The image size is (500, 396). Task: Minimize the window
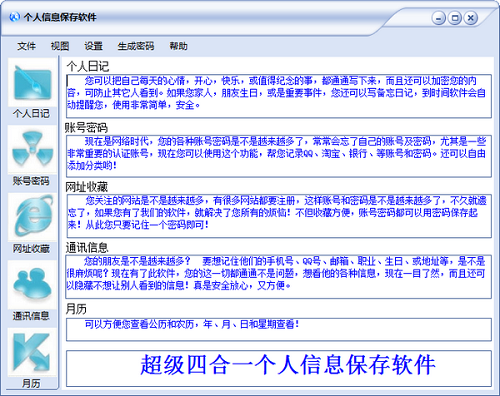click(x=438, y=18)
